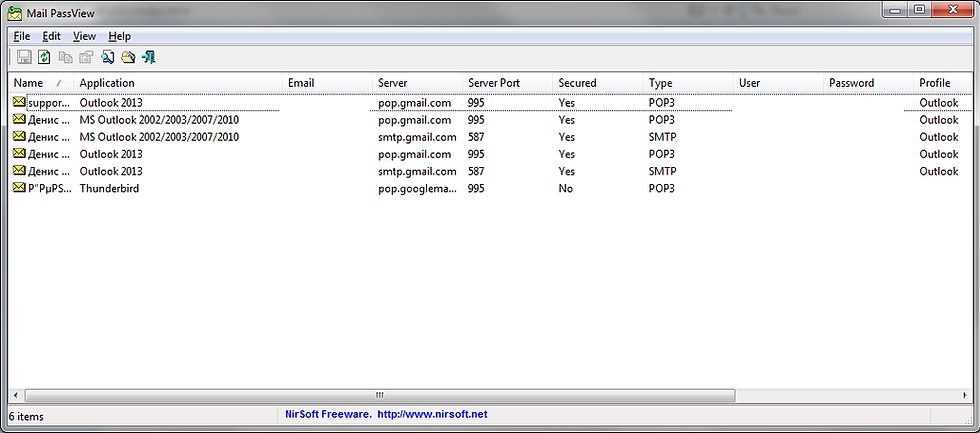Click port 587 in the Outlook 2013 SMTP row

pos(476,171)
